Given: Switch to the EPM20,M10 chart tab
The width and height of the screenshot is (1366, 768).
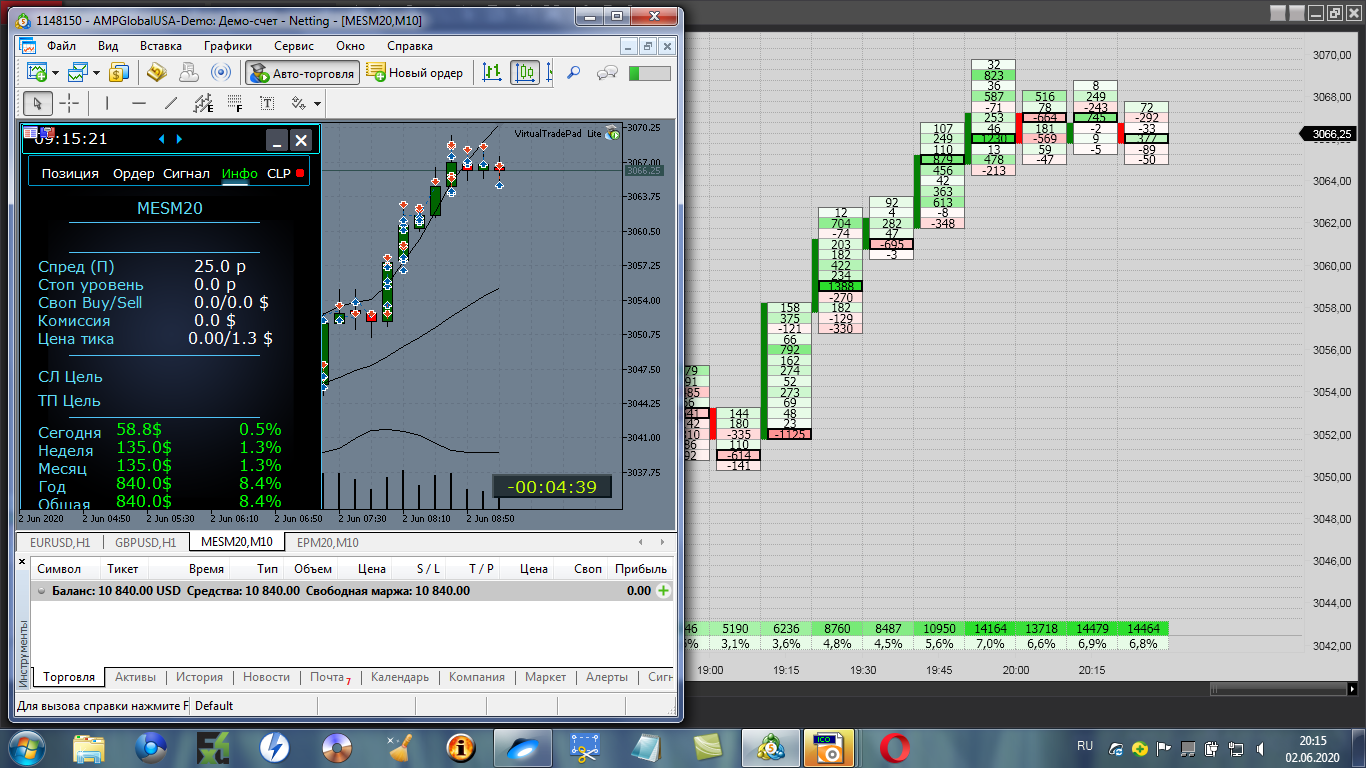Looking at the screenshot, I should [x=328, y=542].
